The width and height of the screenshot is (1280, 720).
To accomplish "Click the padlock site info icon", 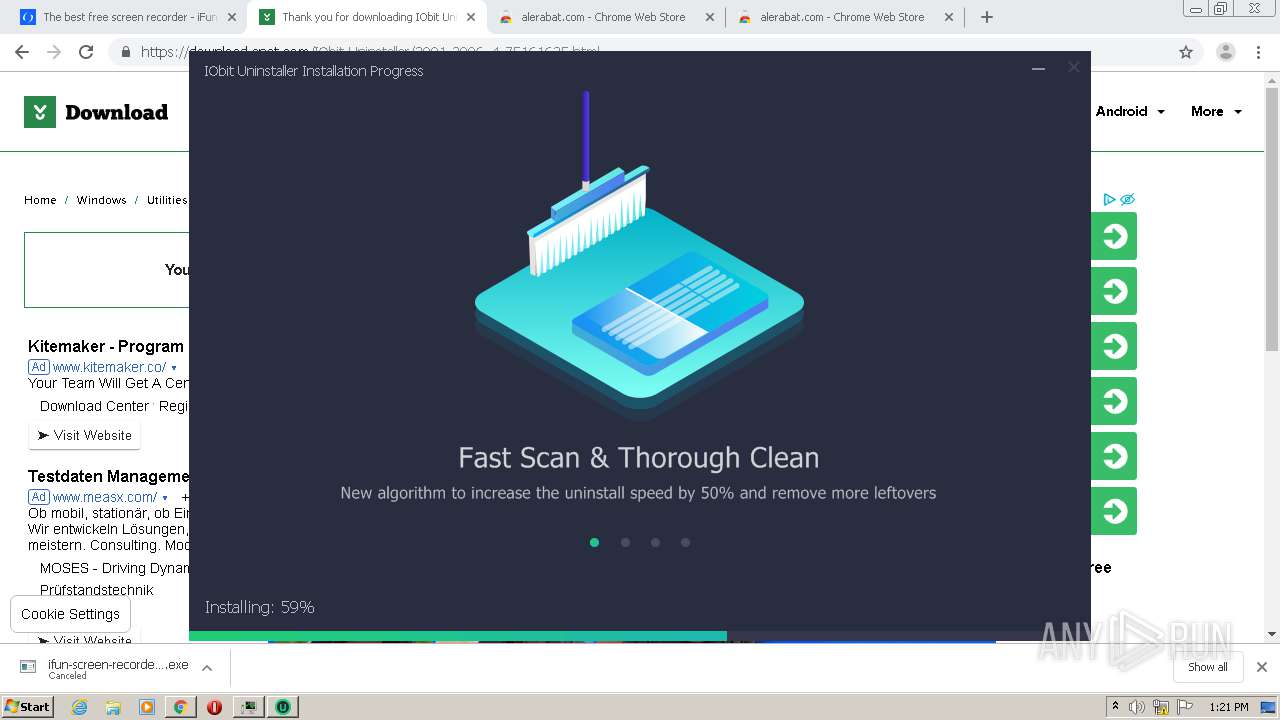I will click(125, 52).
